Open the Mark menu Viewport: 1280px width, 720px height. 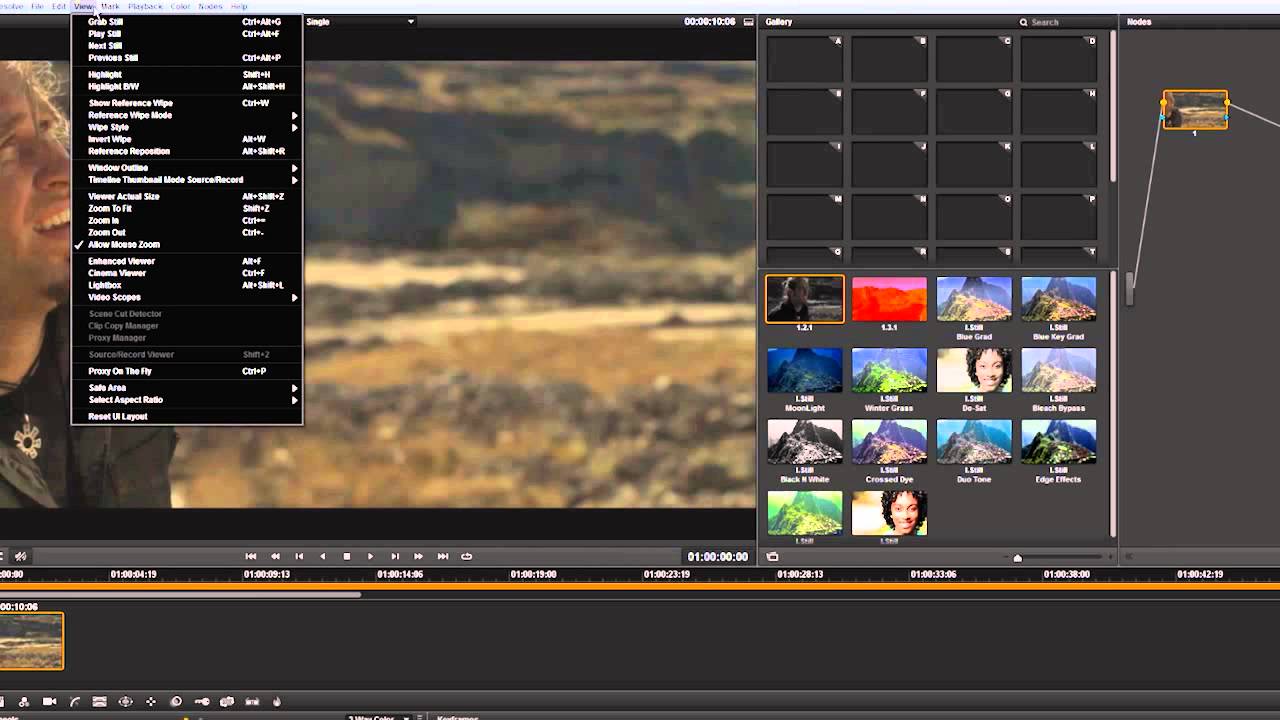110,7
